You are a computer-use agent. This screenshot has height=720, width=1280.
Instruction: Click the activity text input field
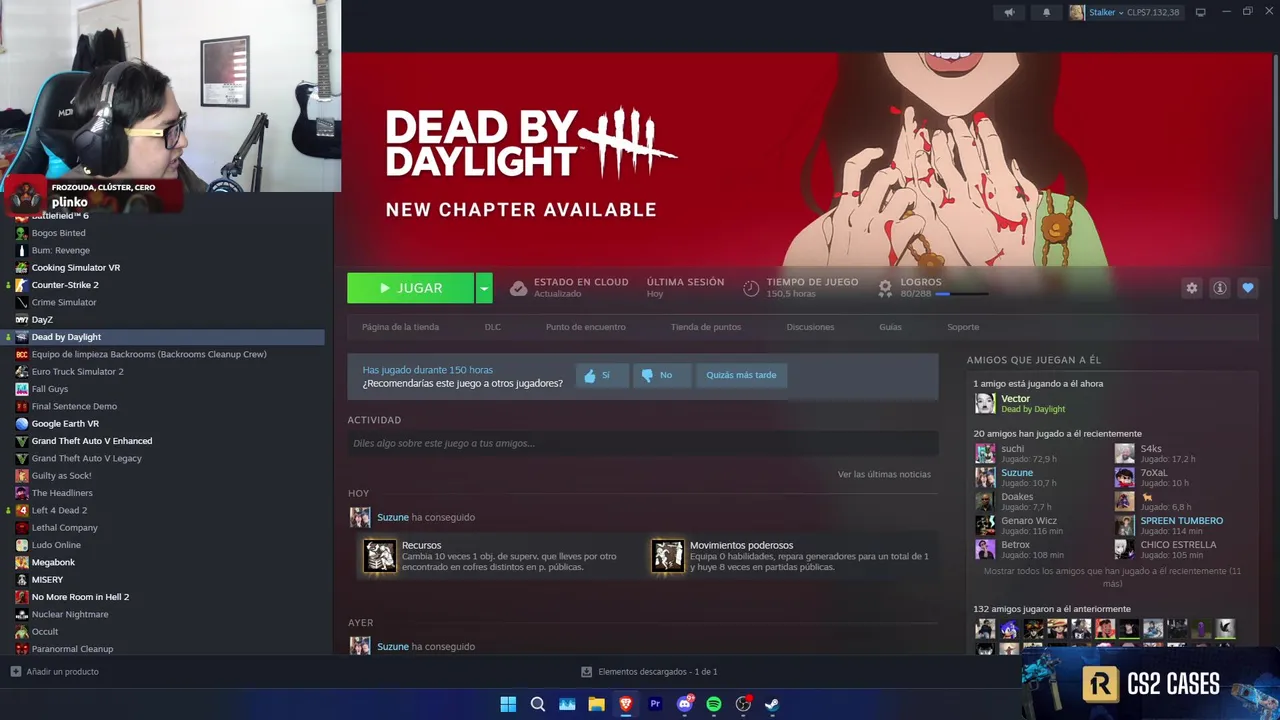coord(642,443)
